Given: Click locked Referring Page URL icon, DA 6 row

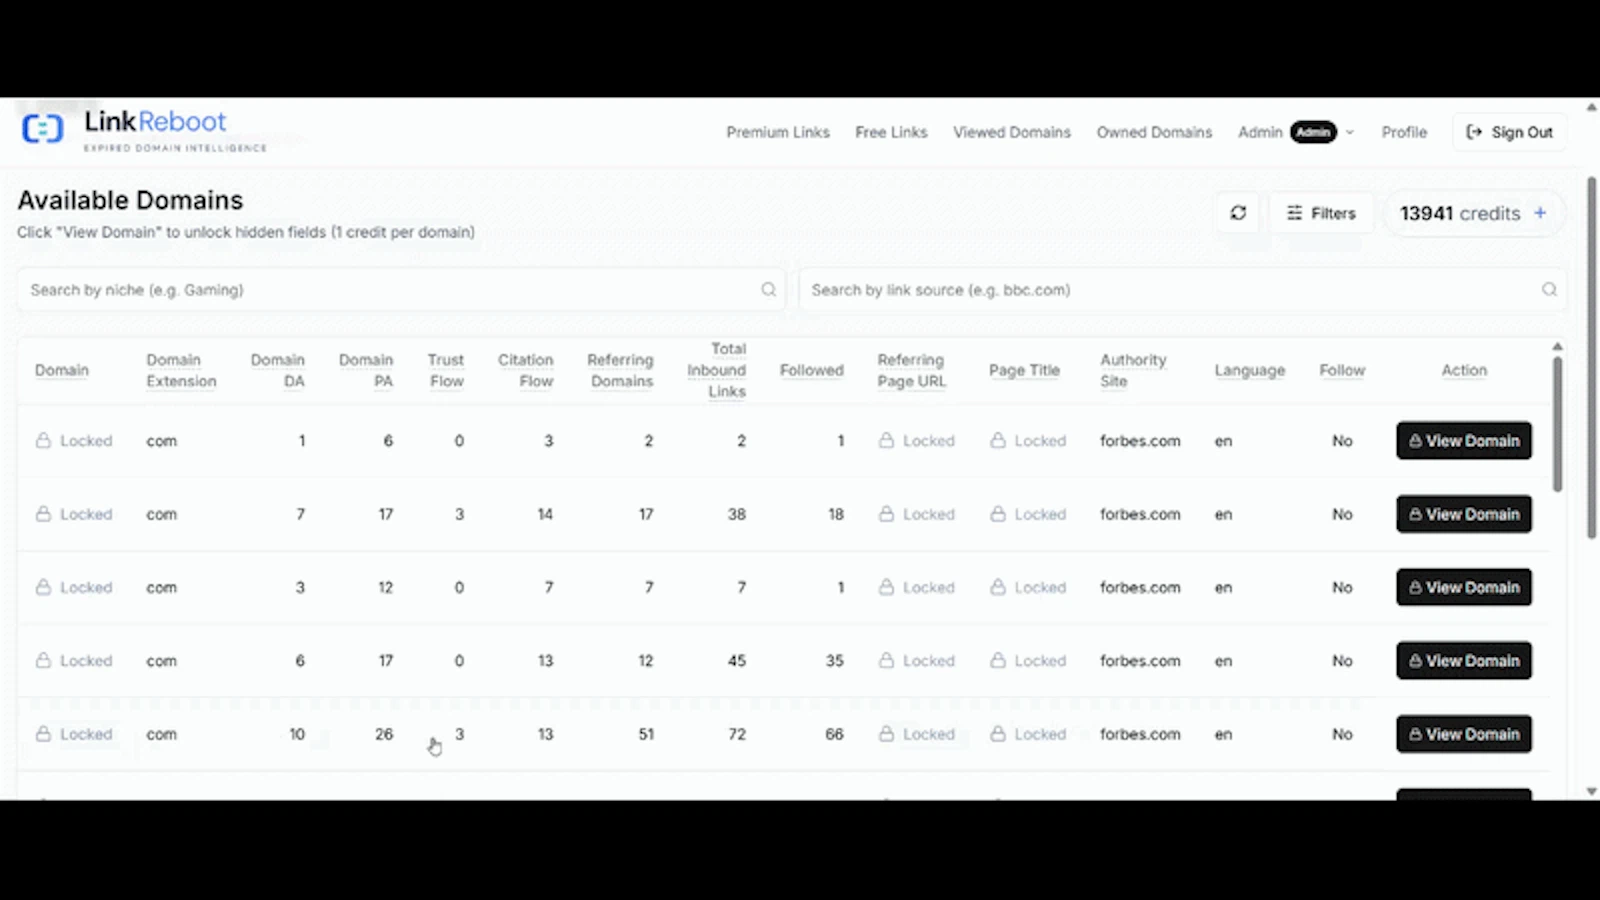Looking at the screenshot, I should click(886, 660).
